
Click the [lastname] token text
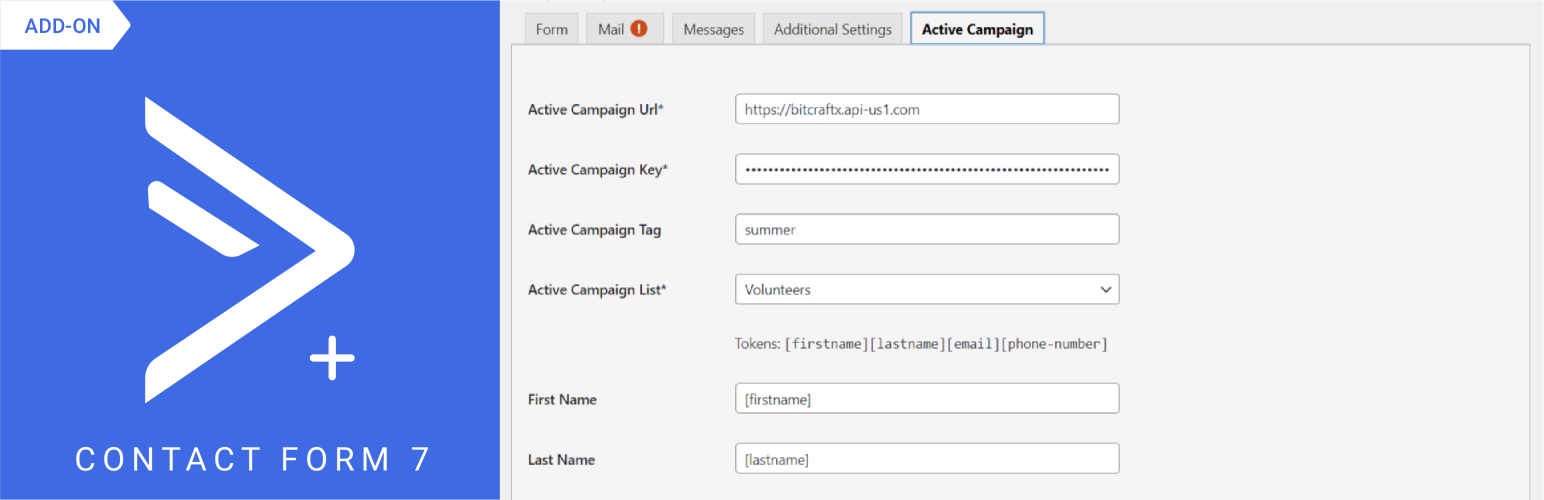(x=908, y=344)
